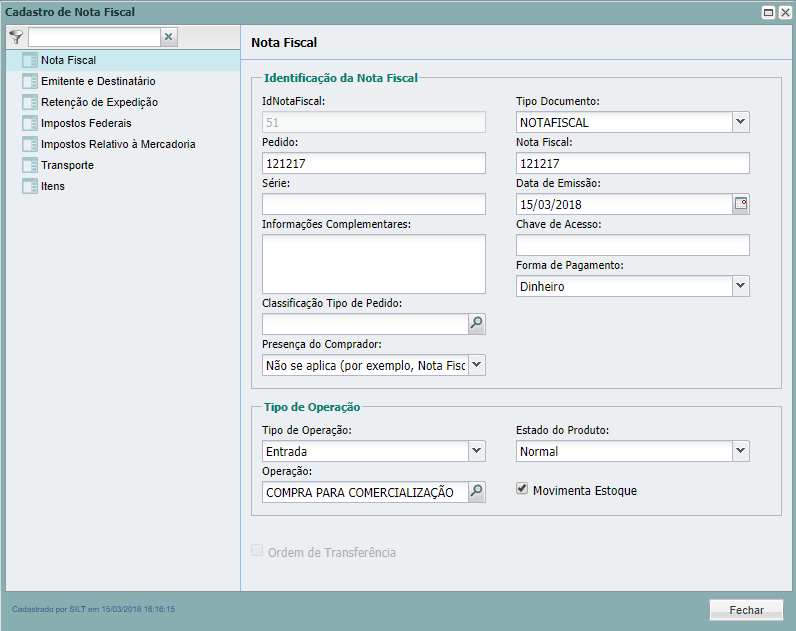Open Impostos Relativo à Mercadoria section

[118, 144]
